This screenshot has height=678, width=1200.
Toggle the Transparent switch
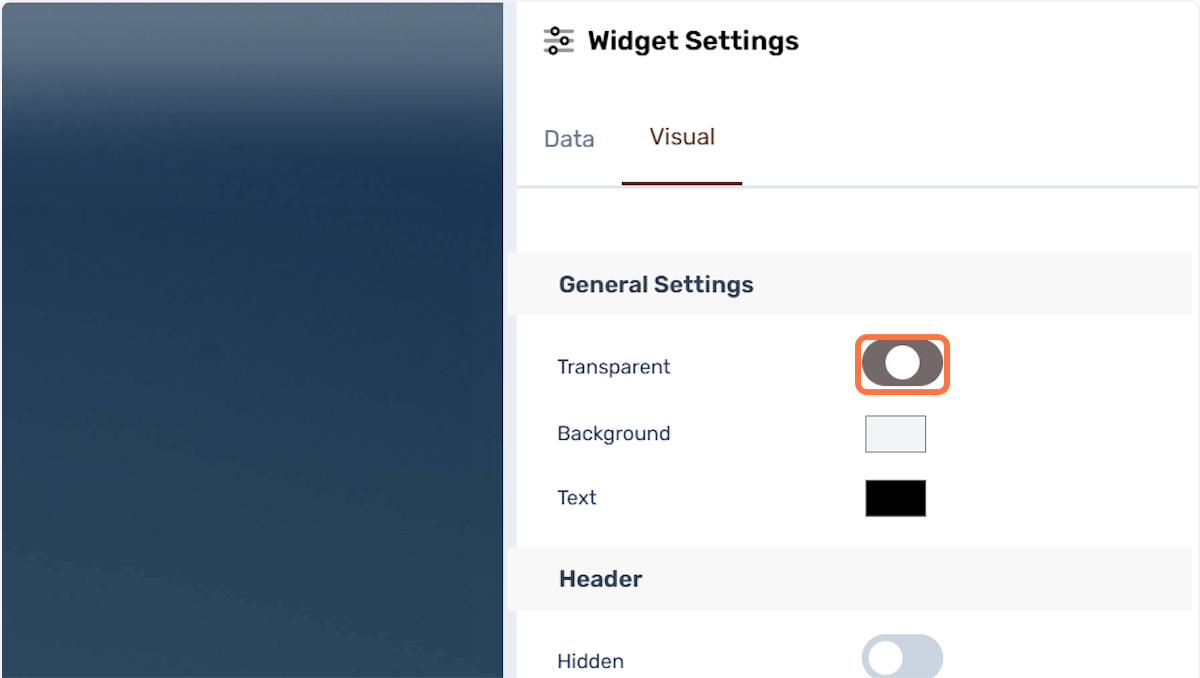(902, 364)
